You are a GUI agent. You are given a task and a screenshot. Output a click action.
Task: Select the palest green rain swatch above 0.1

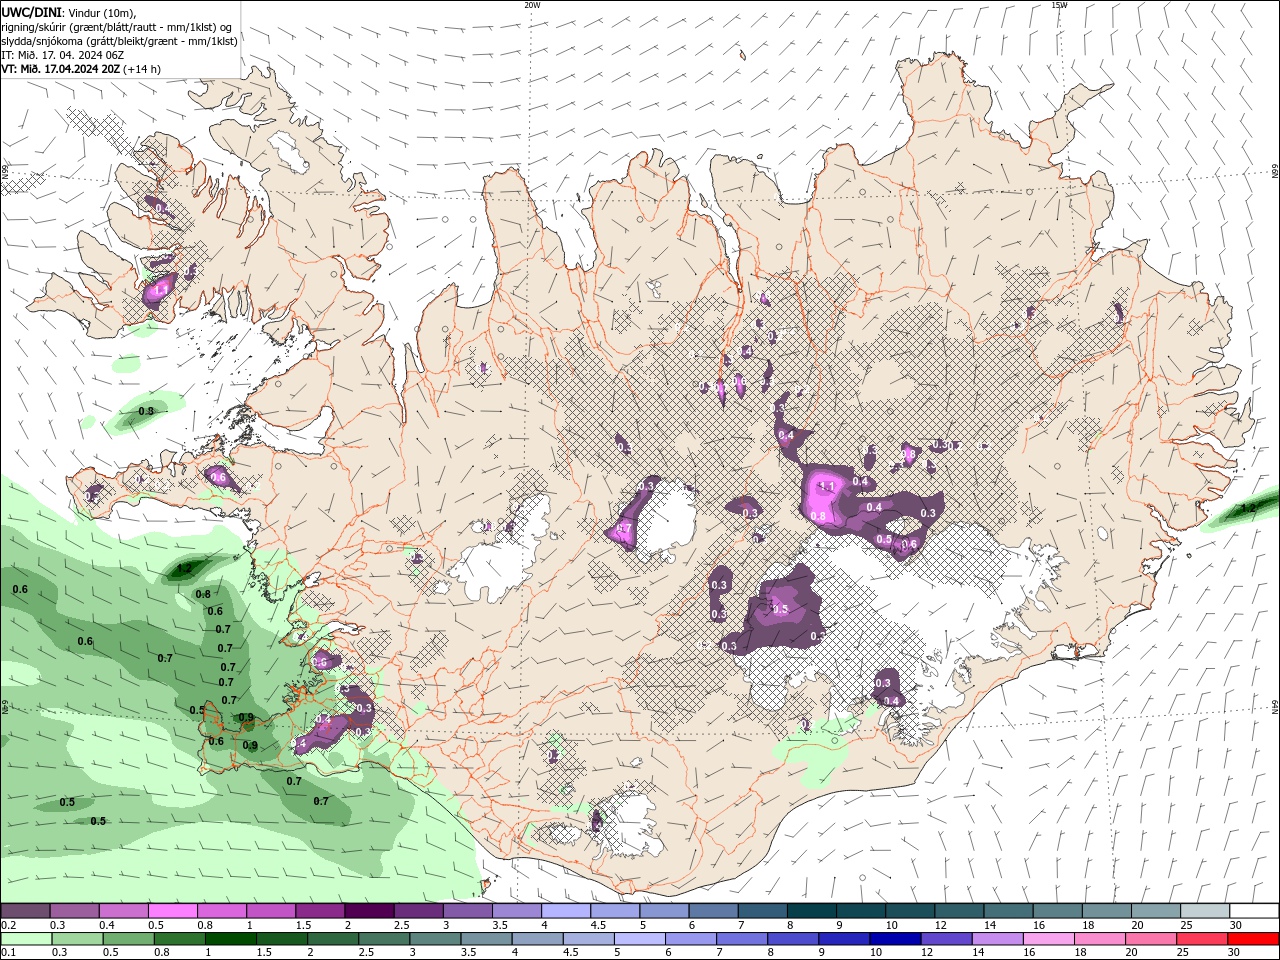(x=27, y=939)
